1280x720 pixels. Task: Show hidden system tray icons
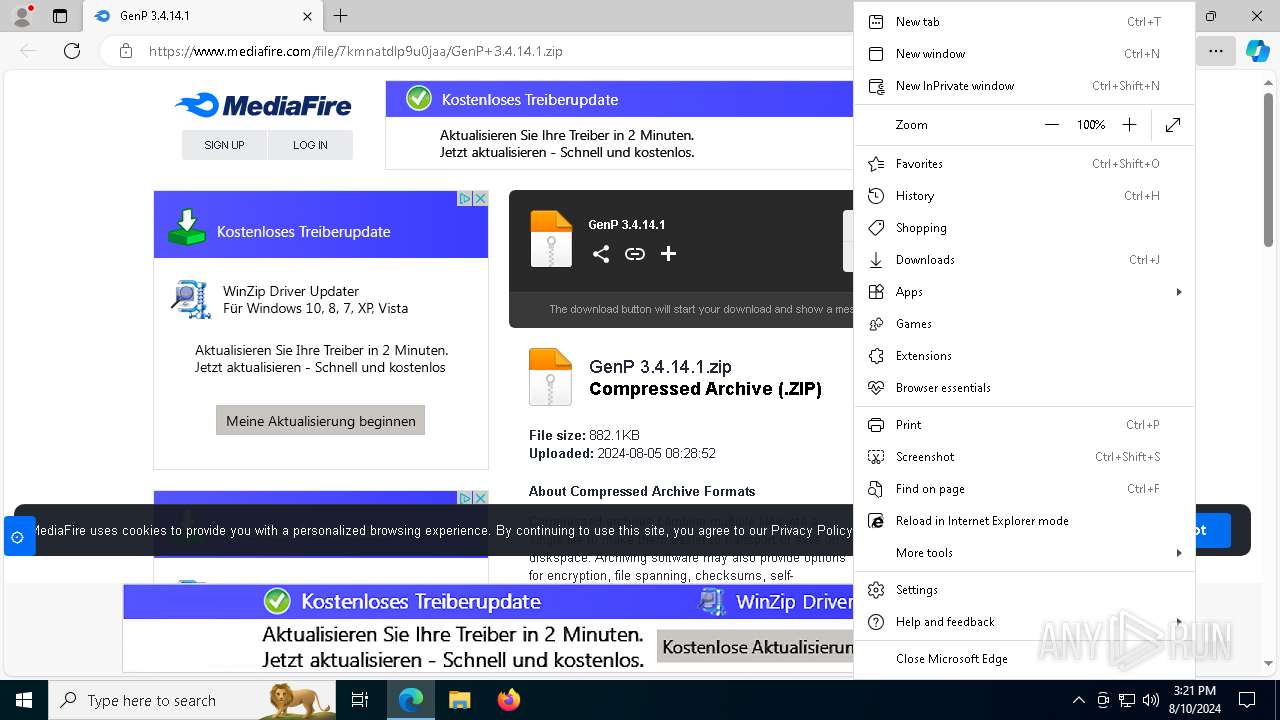(1078, 700)
